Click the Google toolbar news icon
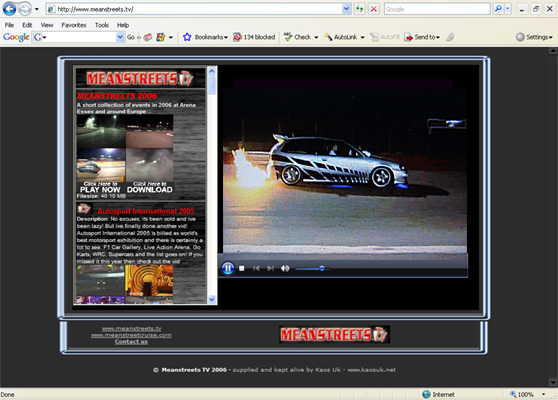 point(148,37)
